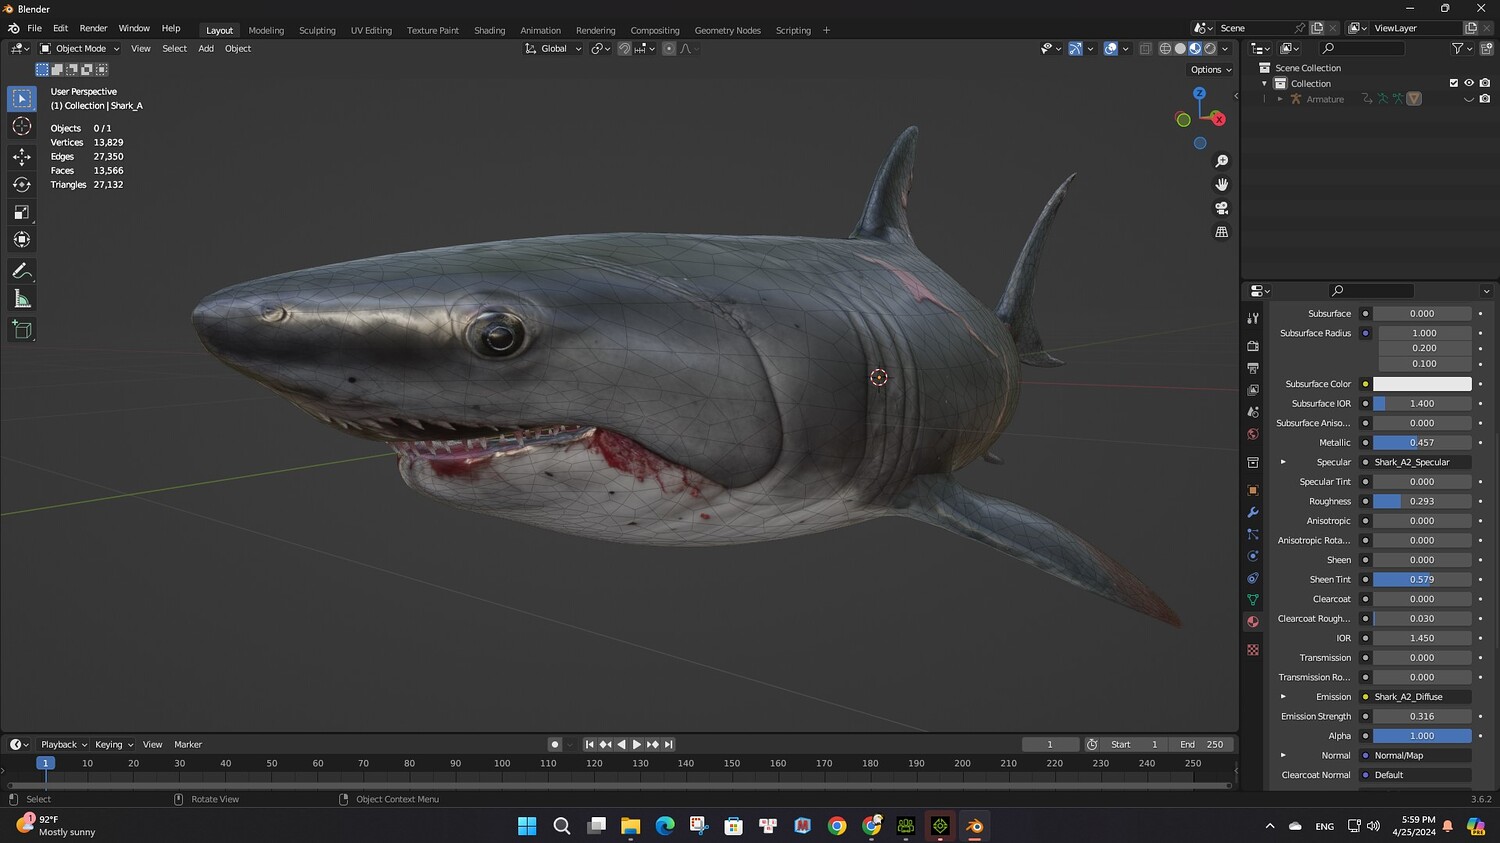The width and height of the screenshot is (1500, 843).
Task: Expand the Specular texture section
Action: [1283, 462]
